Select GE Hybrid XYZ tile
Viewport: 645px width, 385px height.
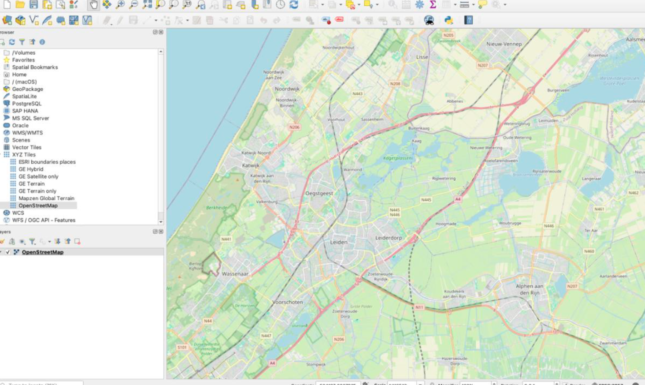(x=31, y=169)
